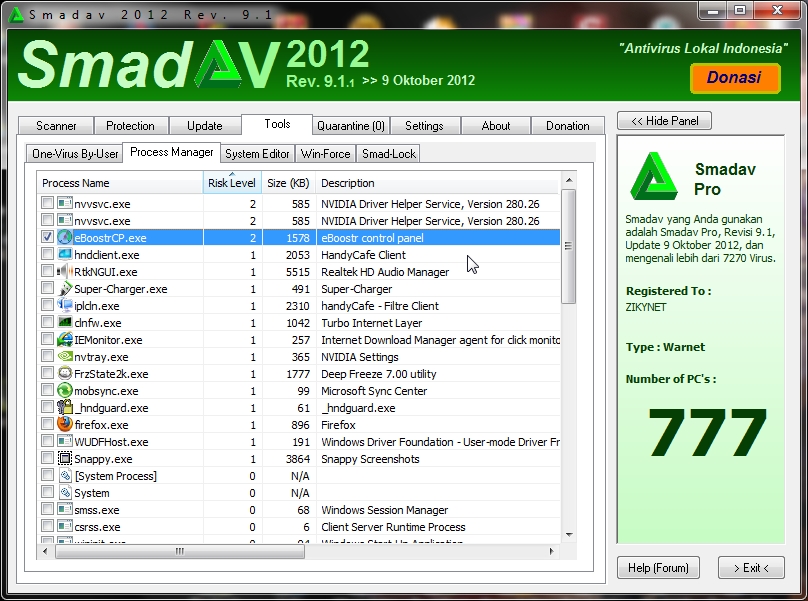The width and height of the screenshot is (808, 601).
Task: Click the nvtray.exe NVIDIA icon
Action: coord(64,356)
